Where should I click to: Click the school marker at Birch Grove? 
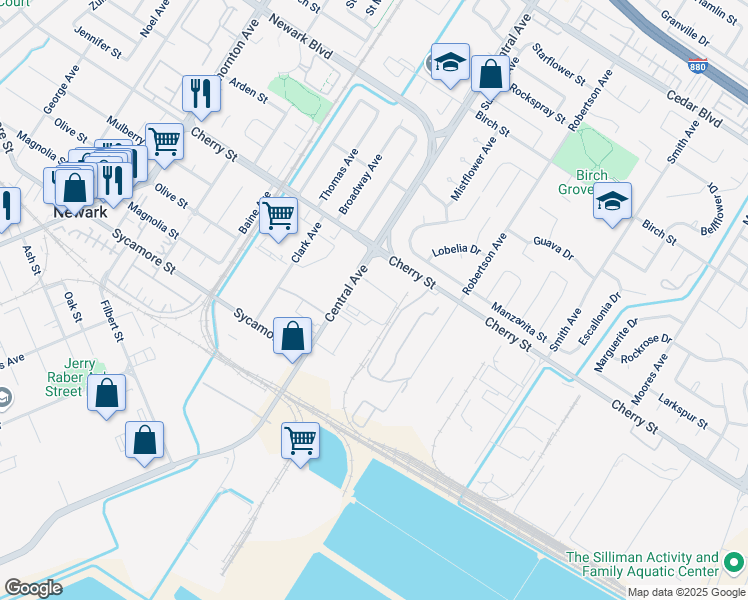pos(613,203)
